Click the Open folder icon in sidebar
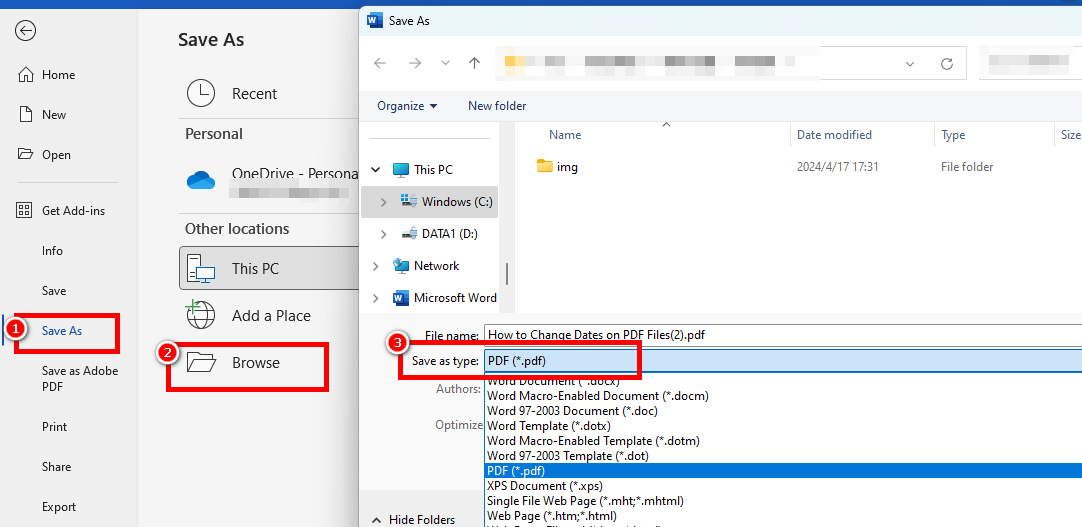 point(26,154)
